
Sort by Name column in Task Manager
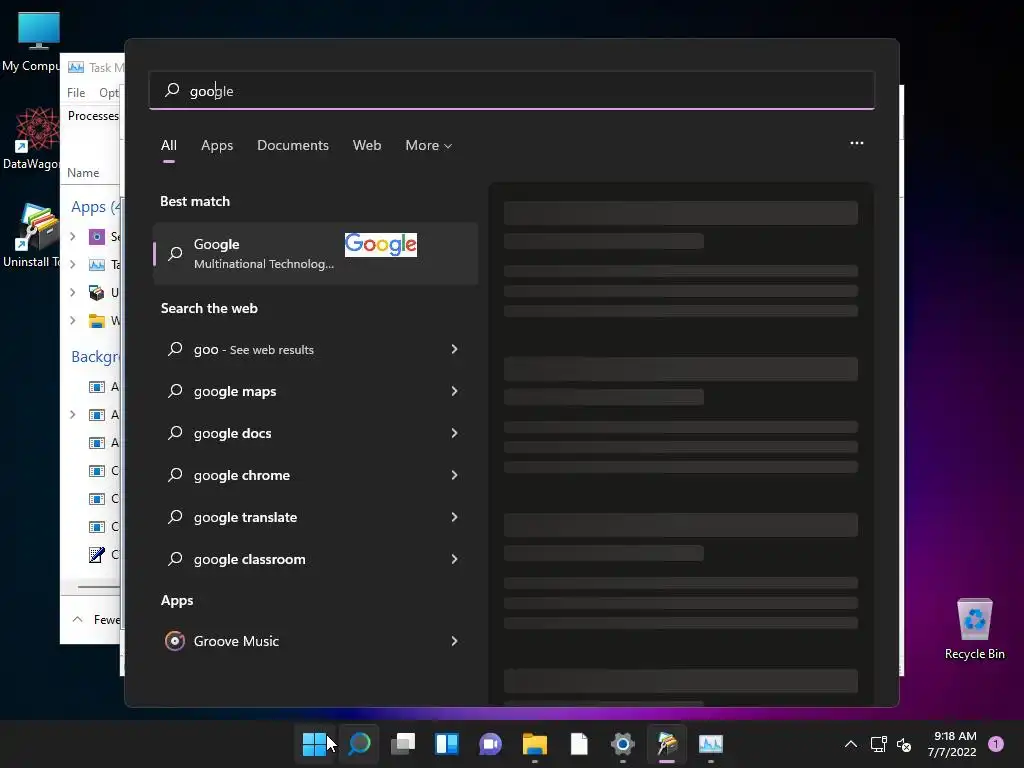tap(83, 173)
